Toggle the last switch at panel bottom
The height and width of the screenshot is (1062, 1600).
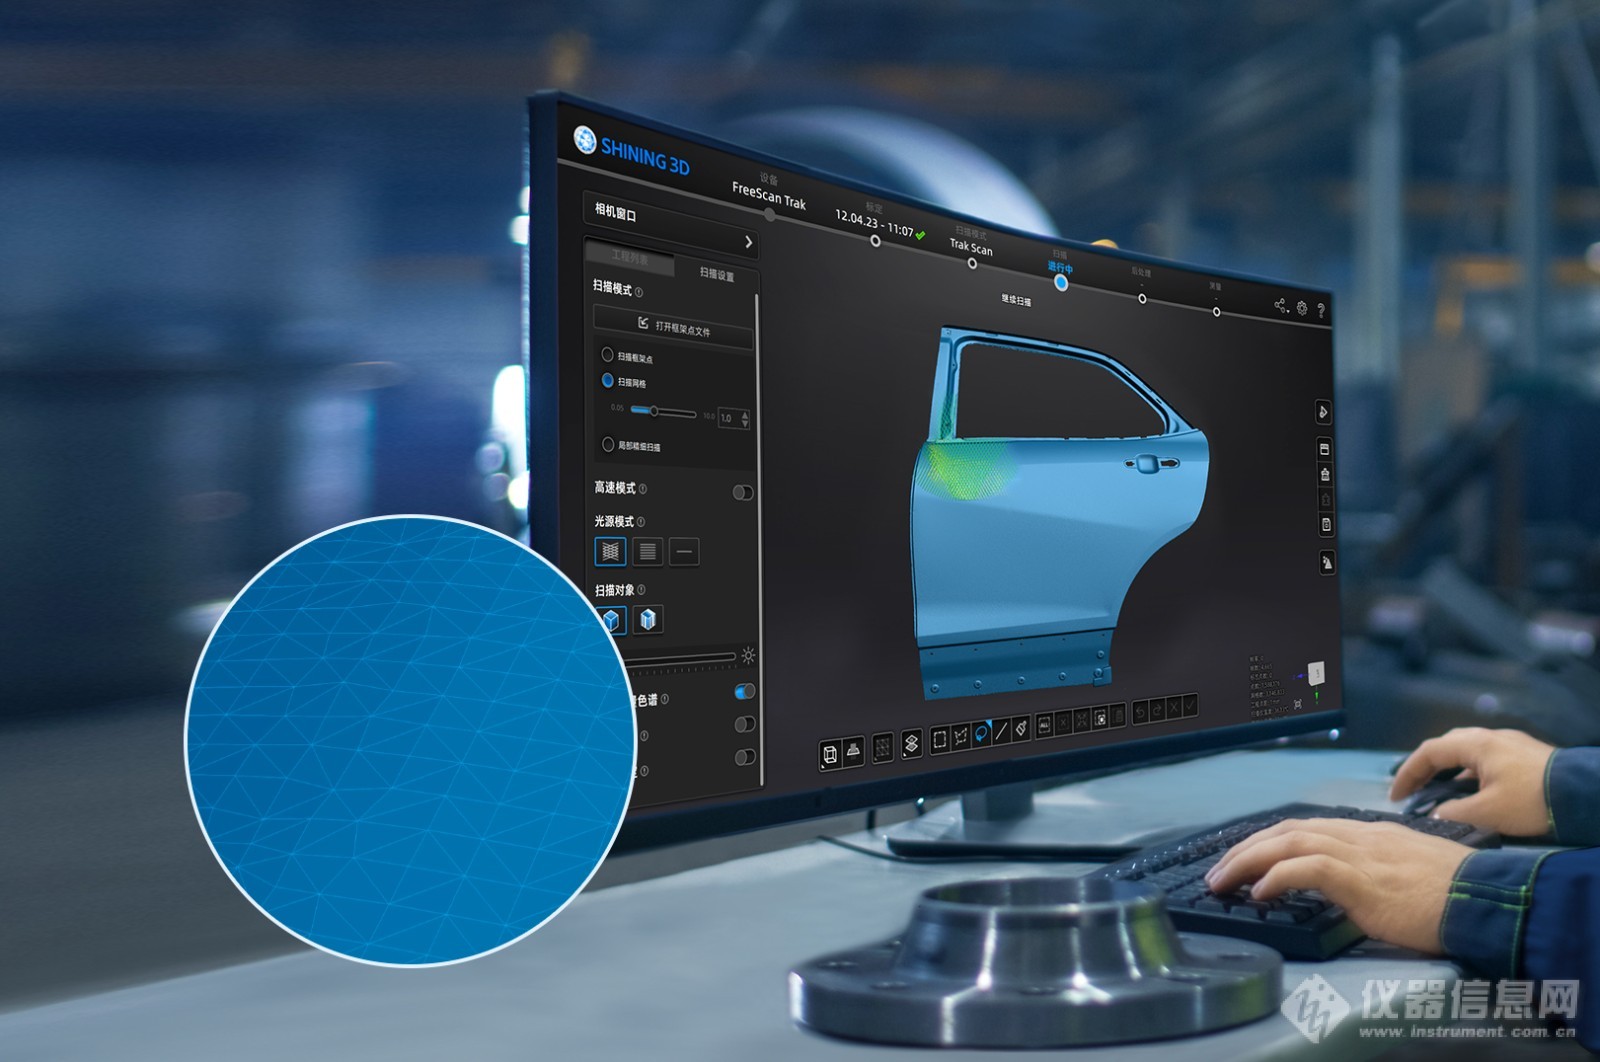click(745, 757)
